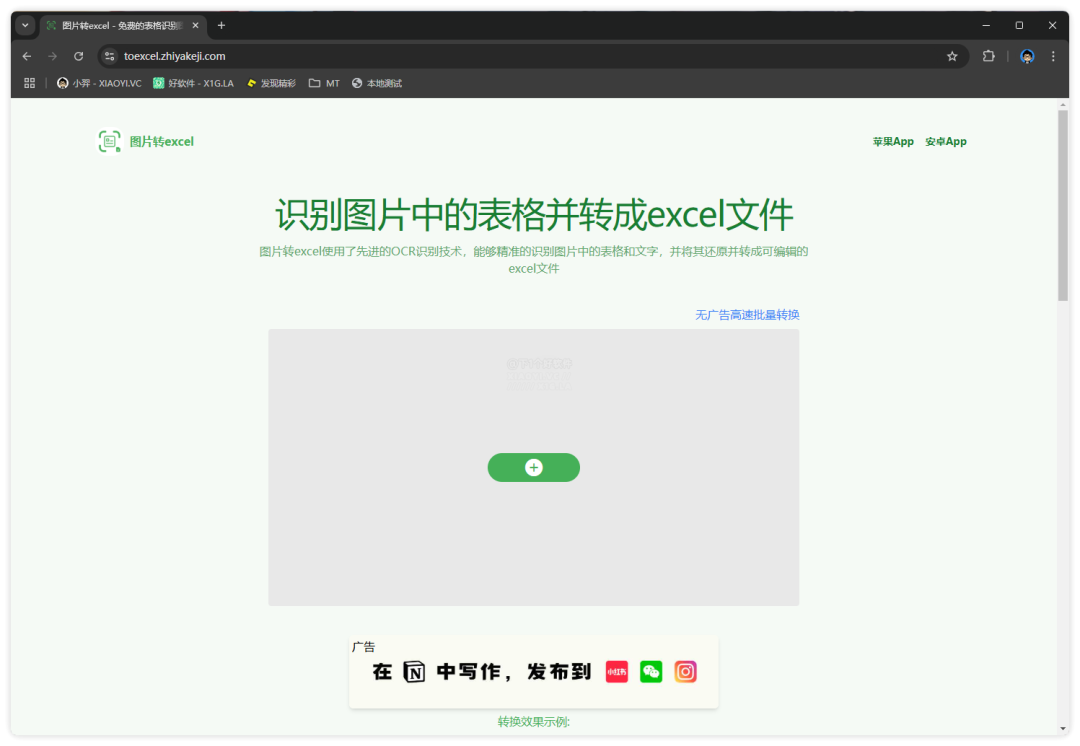Open site information icon in address bar

tap(110, 56)
